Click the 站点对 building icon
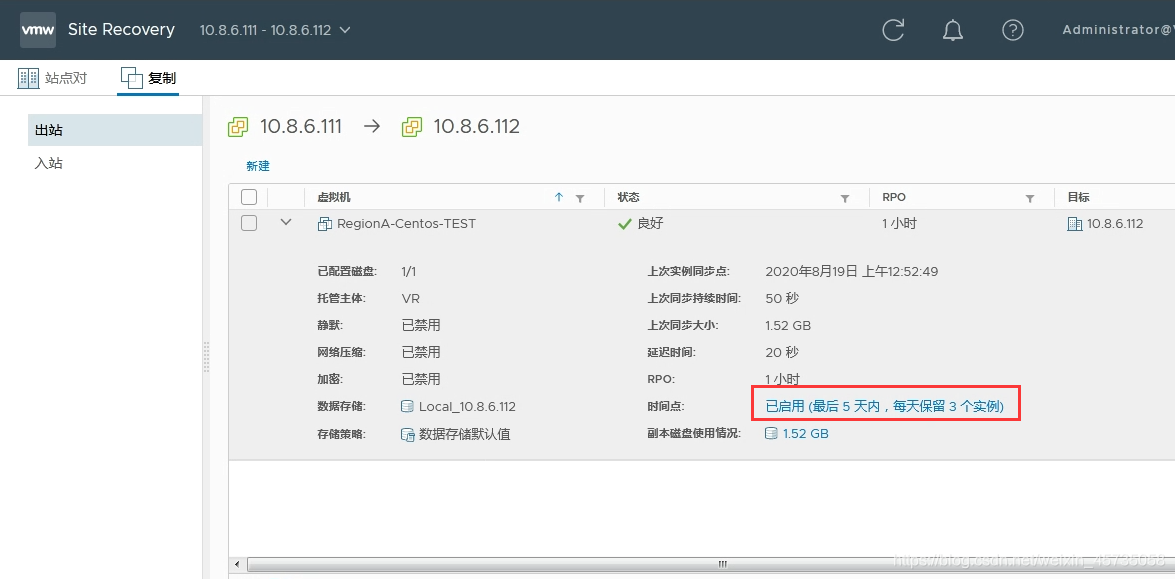 (x=28, y=78)
